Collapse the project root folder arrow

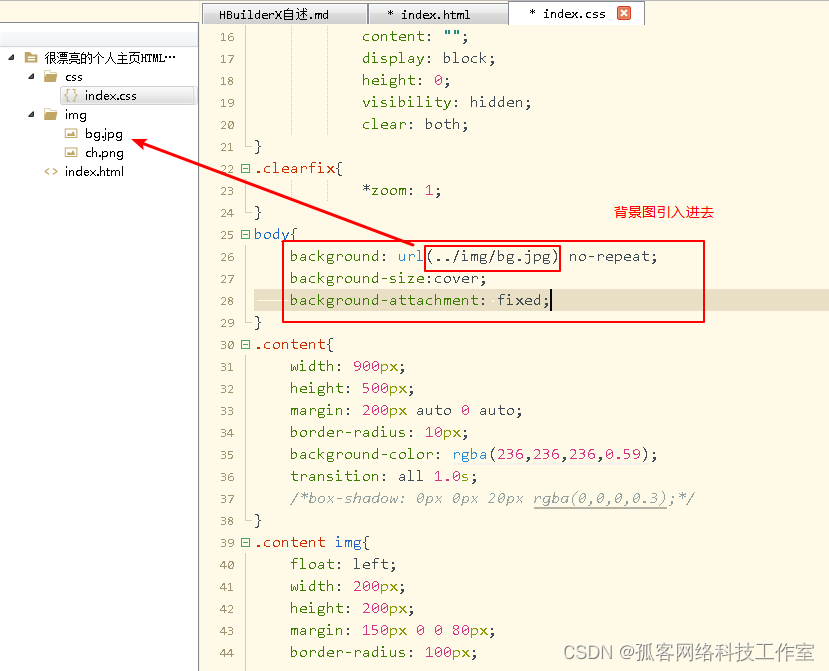(12, 57)
